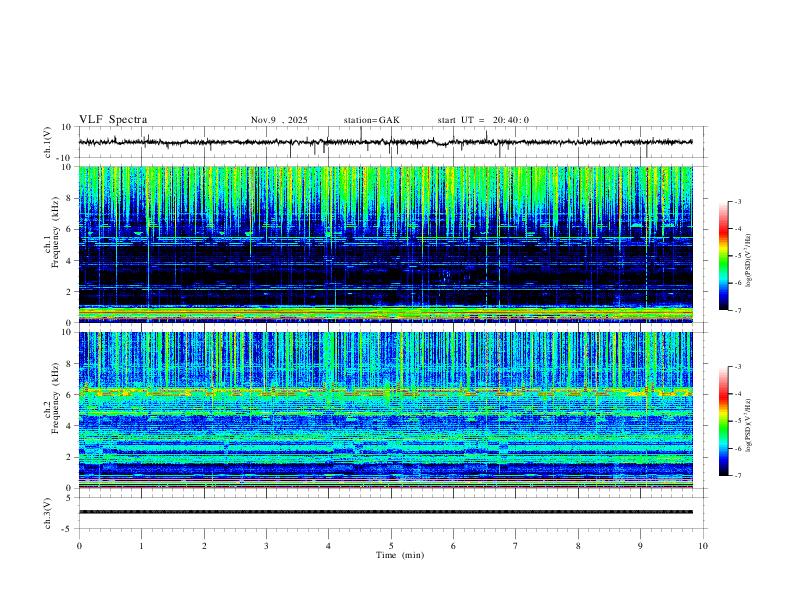Select the upper colorbar log(PSD) label
The width and height of the screenshot is (792, 612).
748,260
